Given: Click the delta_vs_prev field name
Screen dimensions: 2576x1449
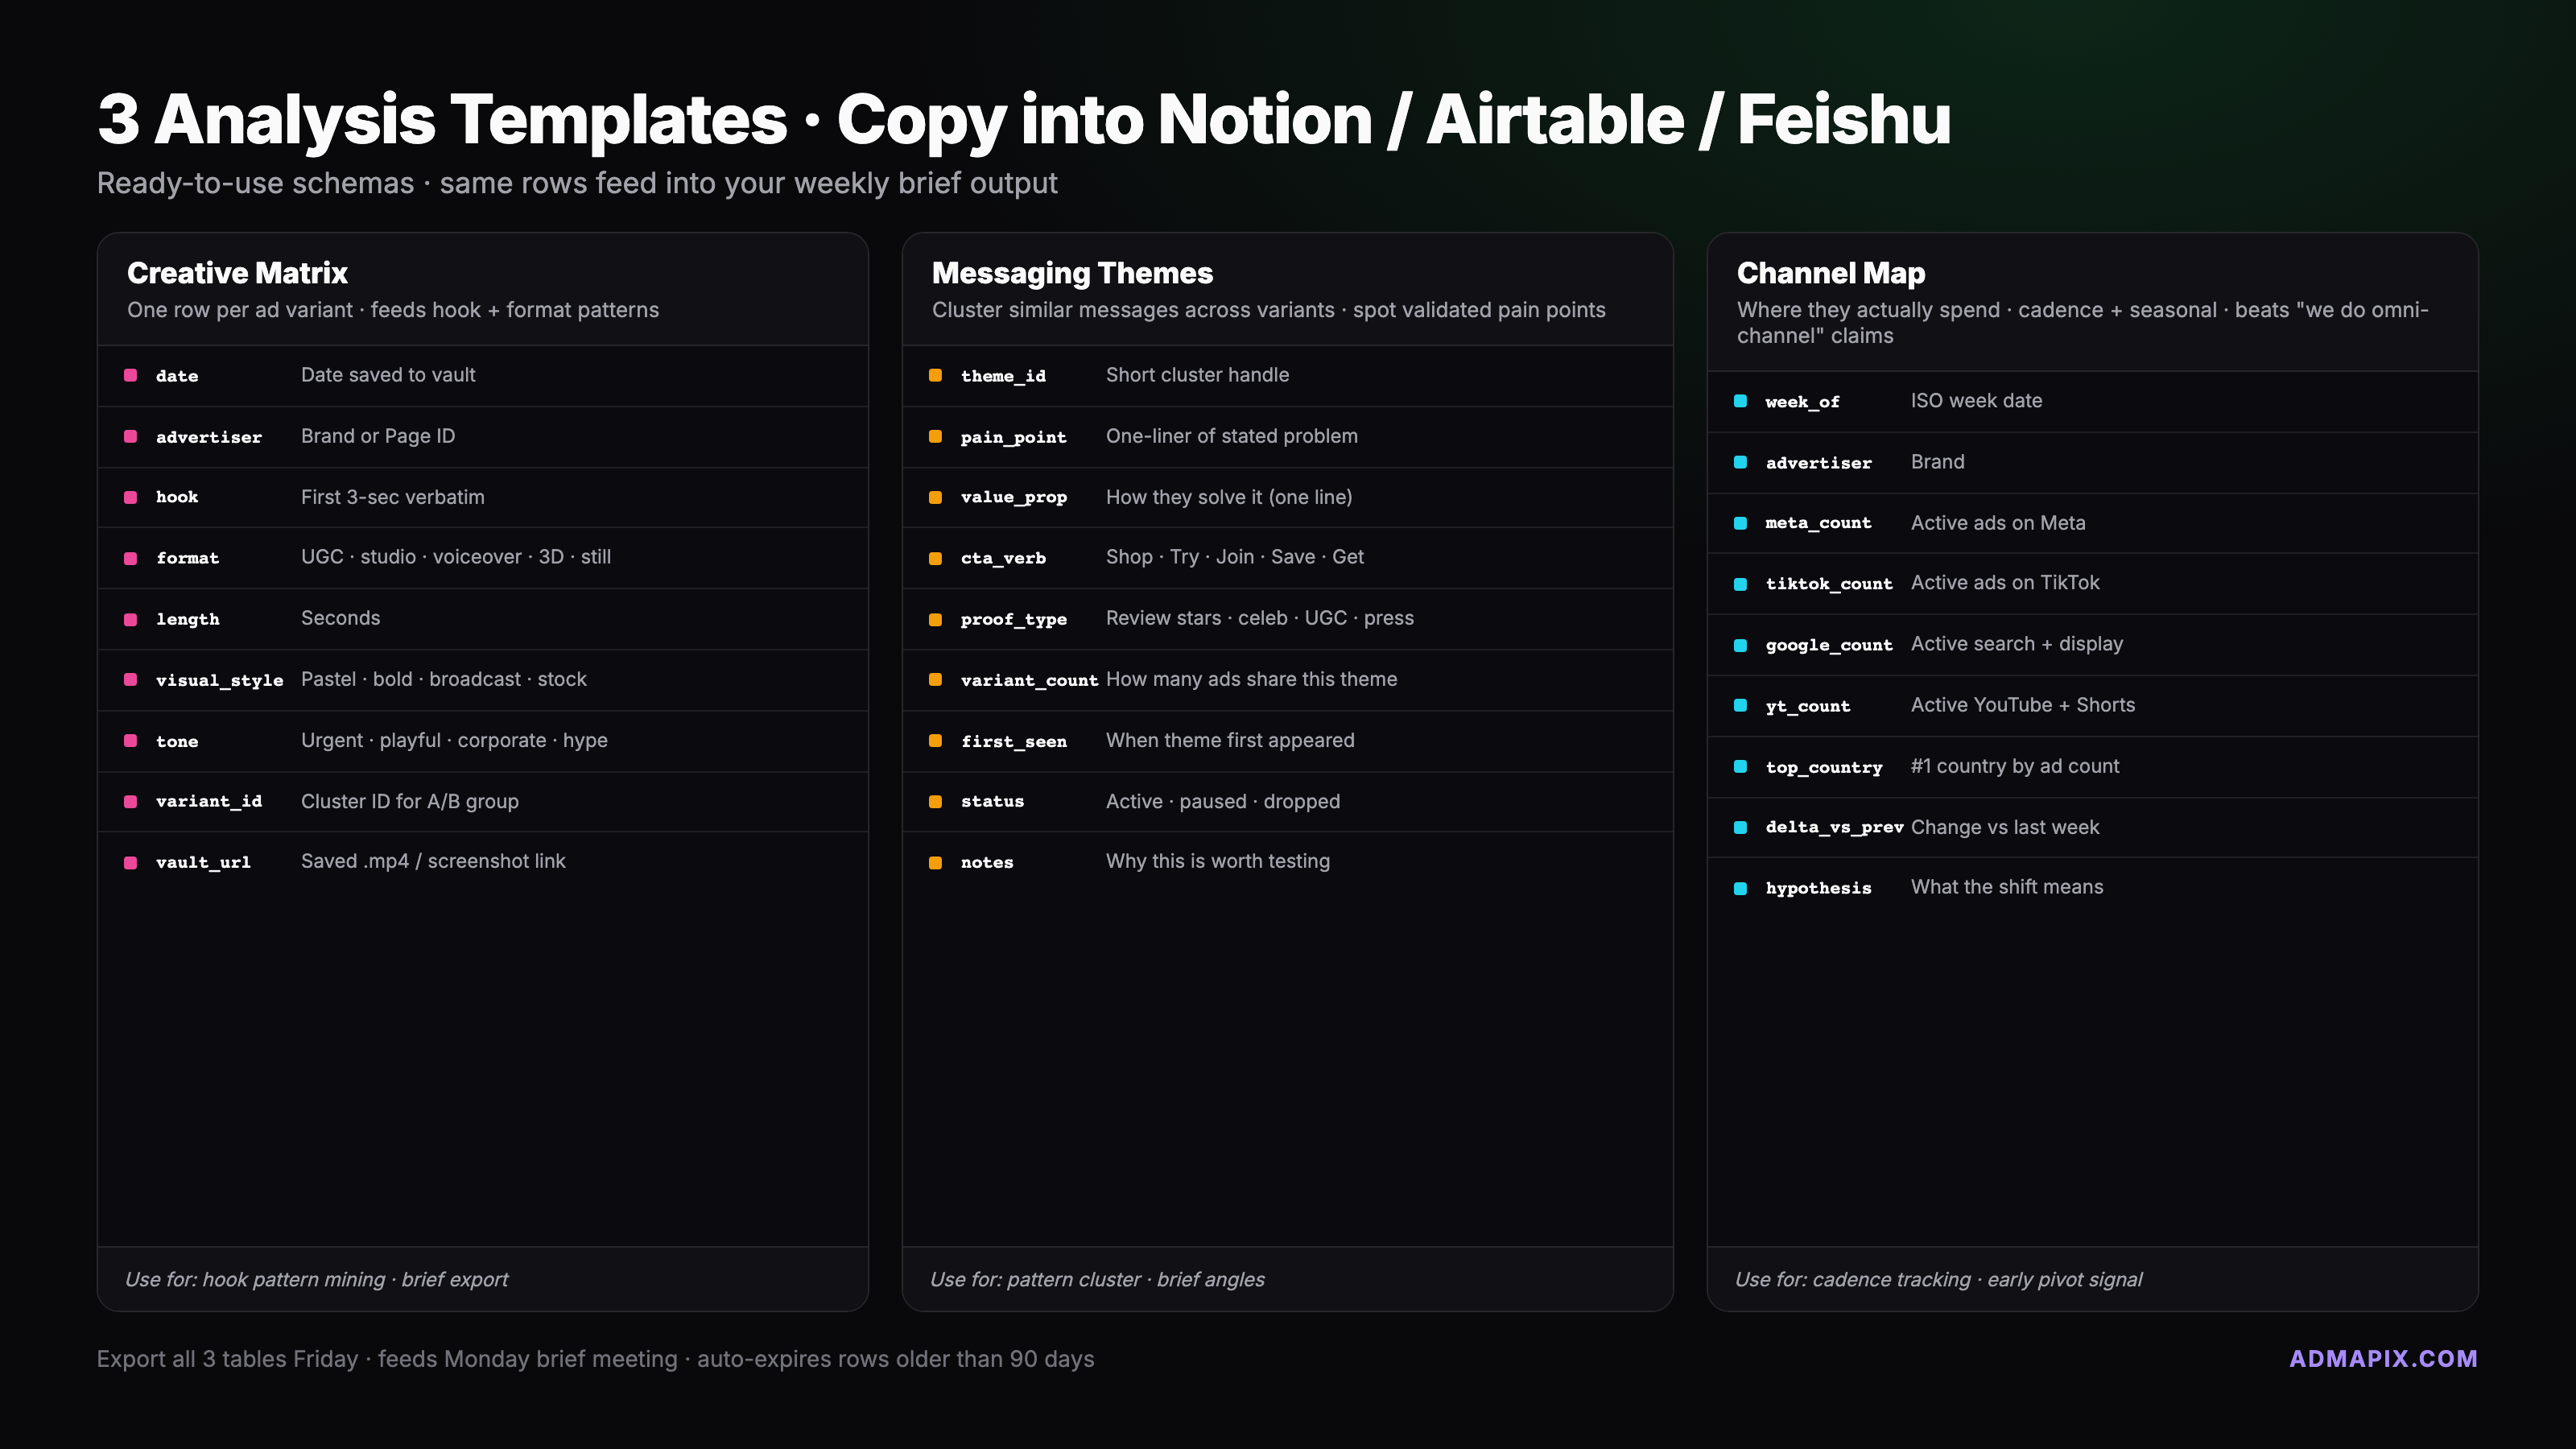Looking at the screenshot, I should click(x=1834, y=827).
